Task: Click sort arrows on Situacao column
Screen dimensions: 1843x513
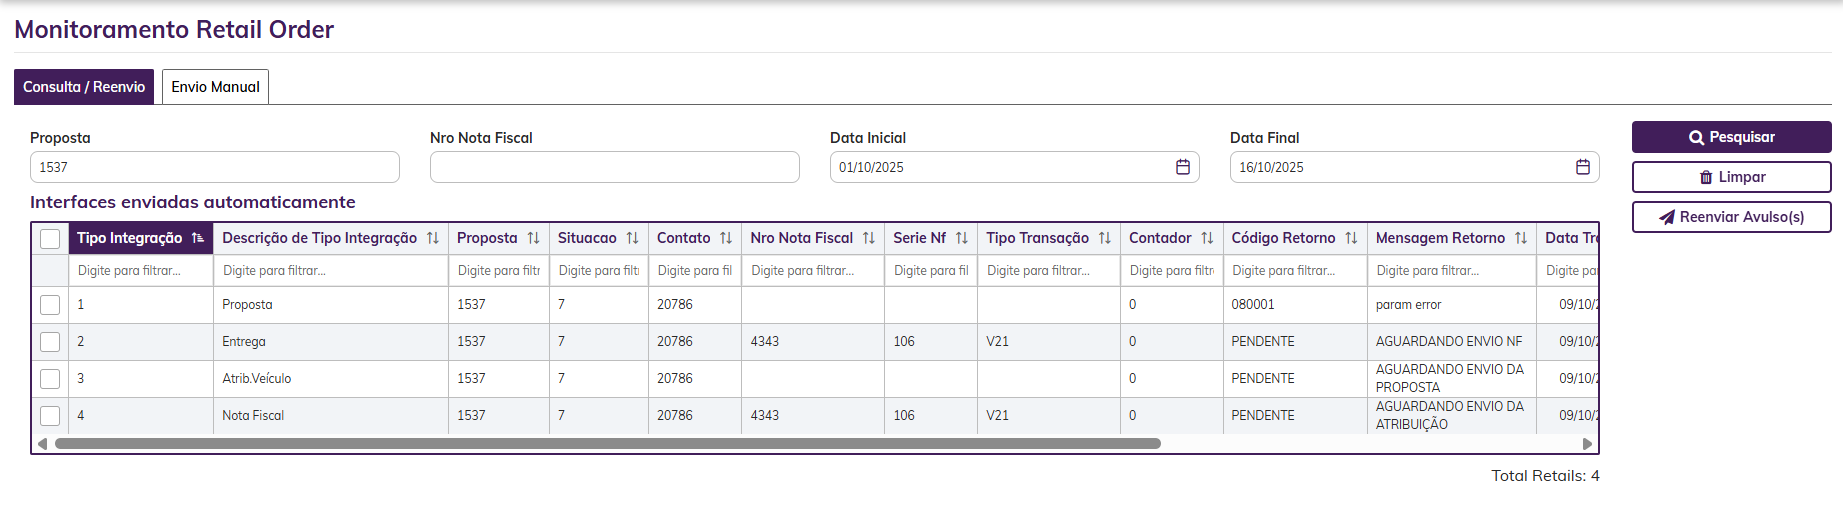Action: coord(632,238)
